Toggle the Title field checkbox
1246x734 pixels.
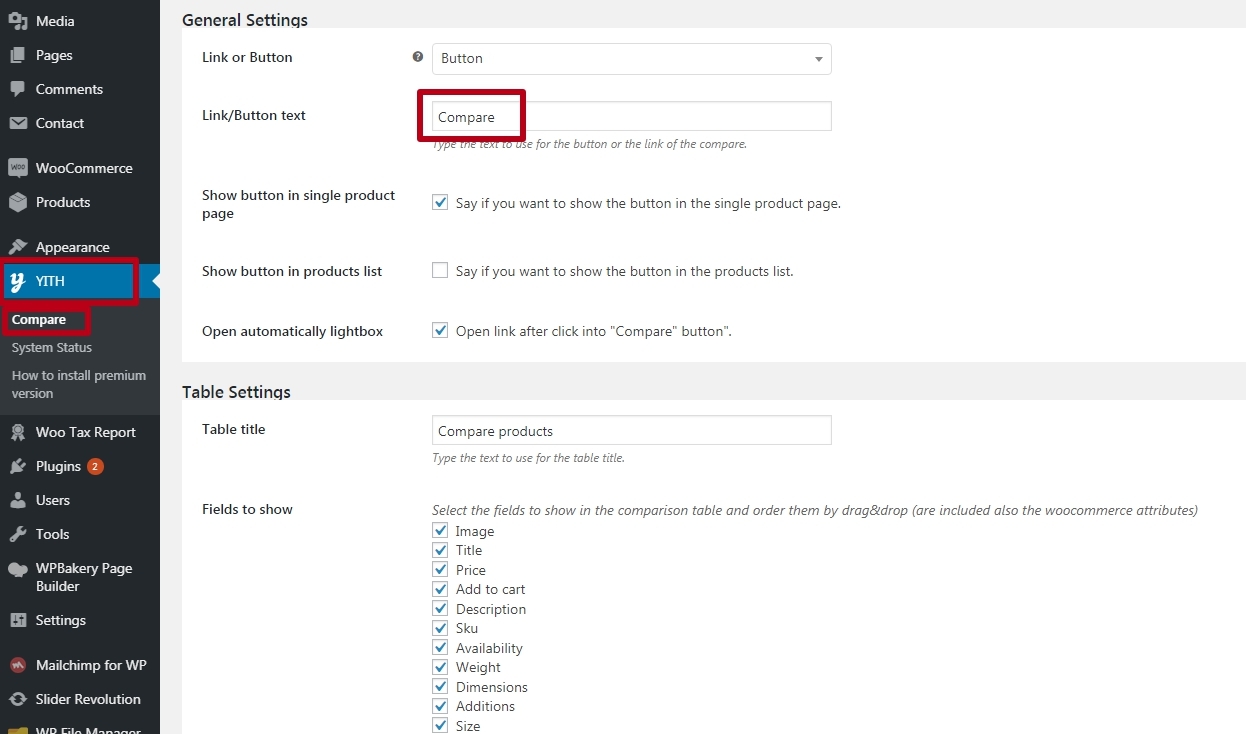440,550
